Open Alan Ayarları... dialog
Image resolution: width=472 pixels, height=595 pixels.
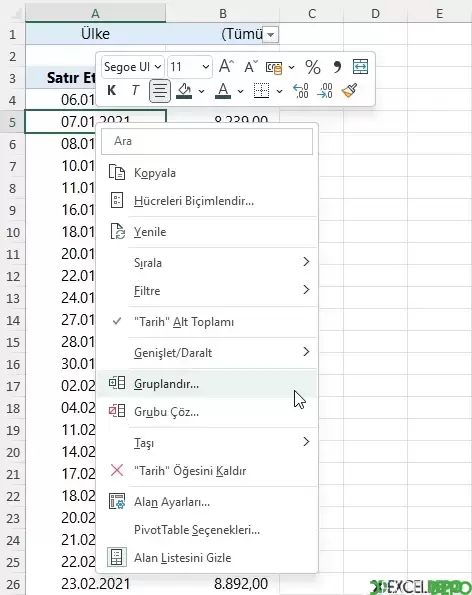[x=207, y=502]
